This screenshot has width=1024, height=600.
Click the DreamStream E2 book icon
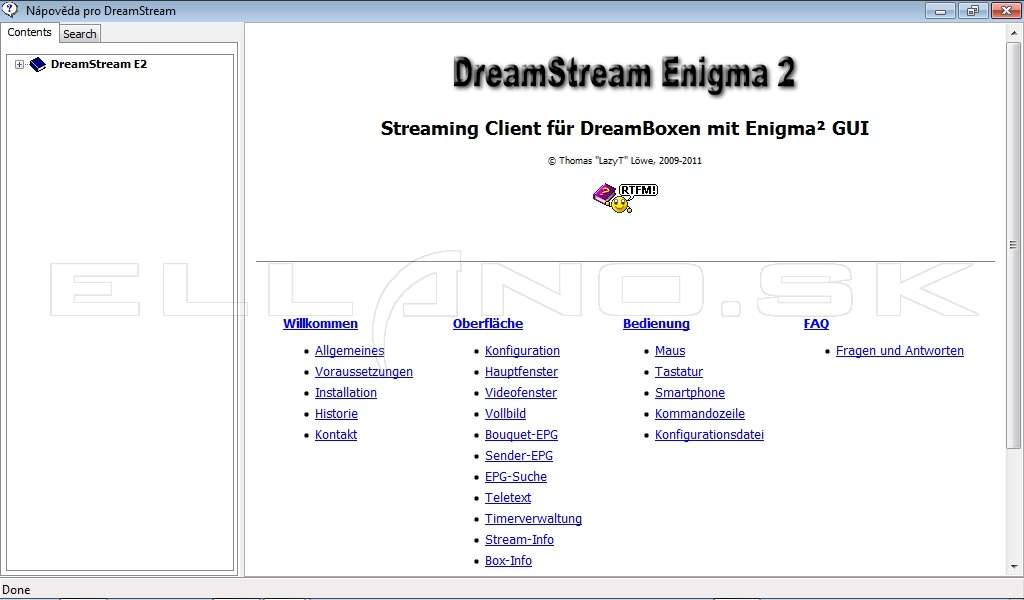point(38,64)
